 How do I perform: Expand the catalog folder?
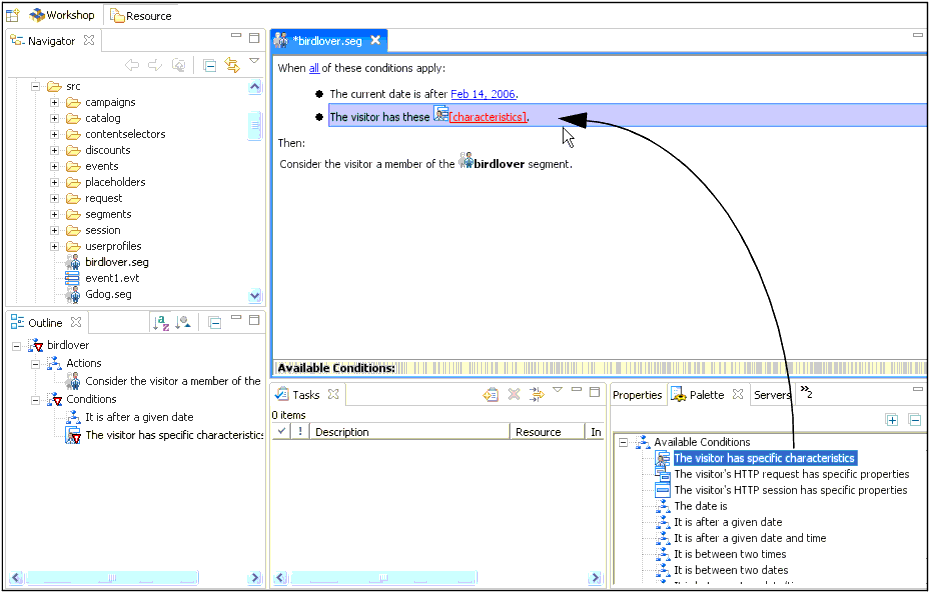(55, 119)
